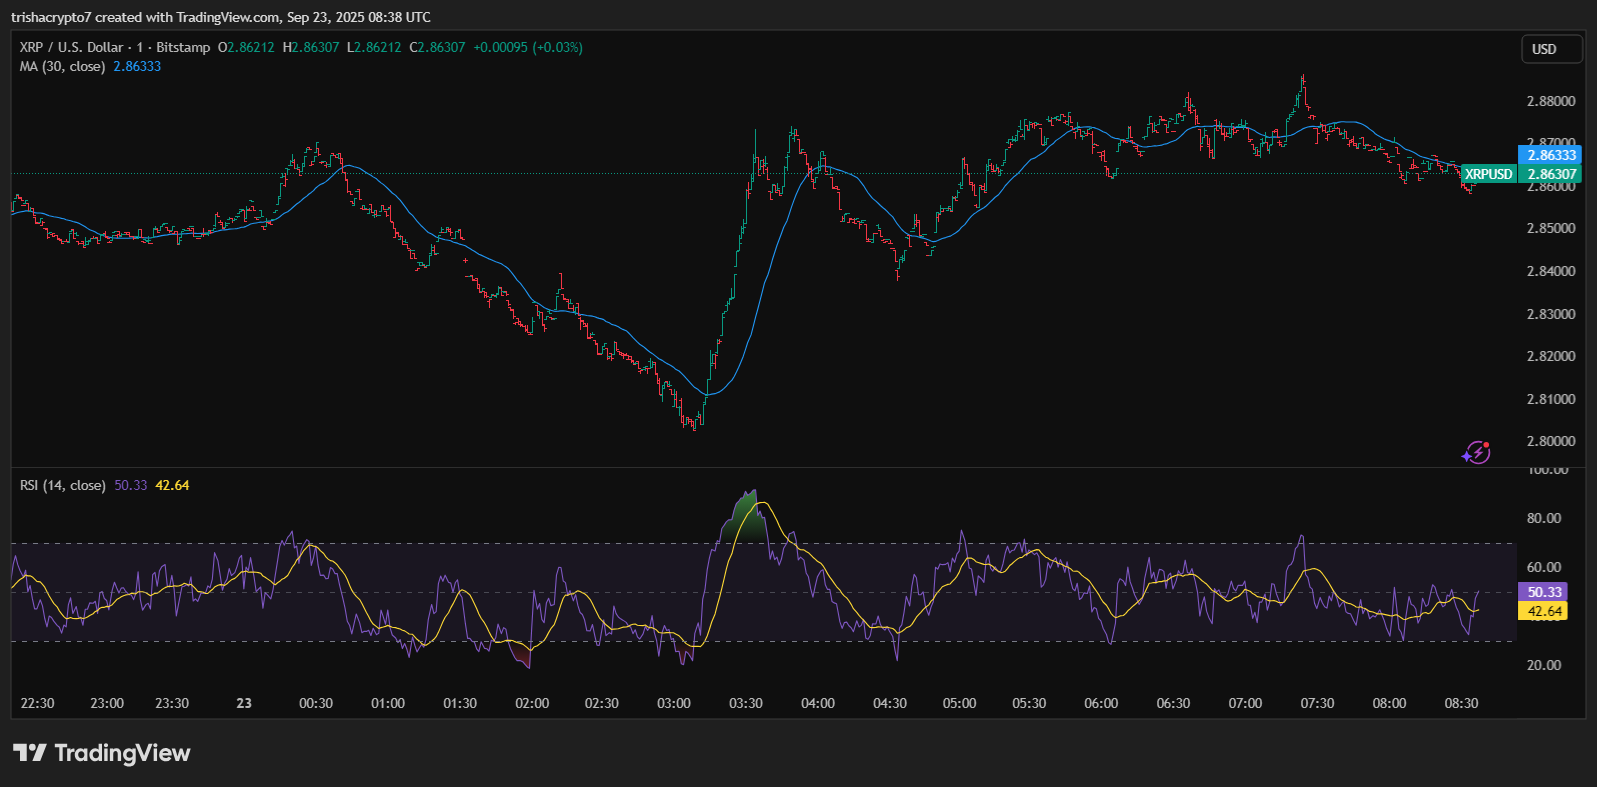Click the TradingView logo mark
This screenshot has width=1597, height=787.
pyautogui.click(x=29, y=753)
